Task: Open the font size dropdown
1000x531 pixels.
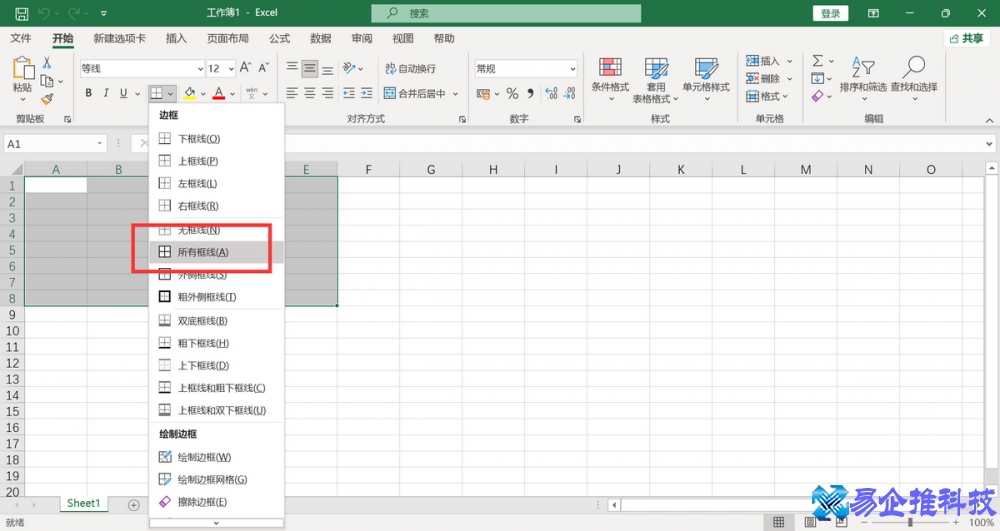Action: point(231,69)
